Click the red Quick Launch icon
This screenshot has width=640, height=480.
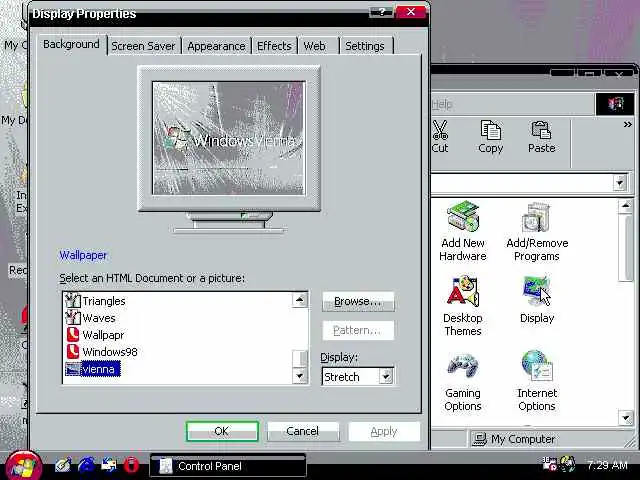(x=131, y=465)
